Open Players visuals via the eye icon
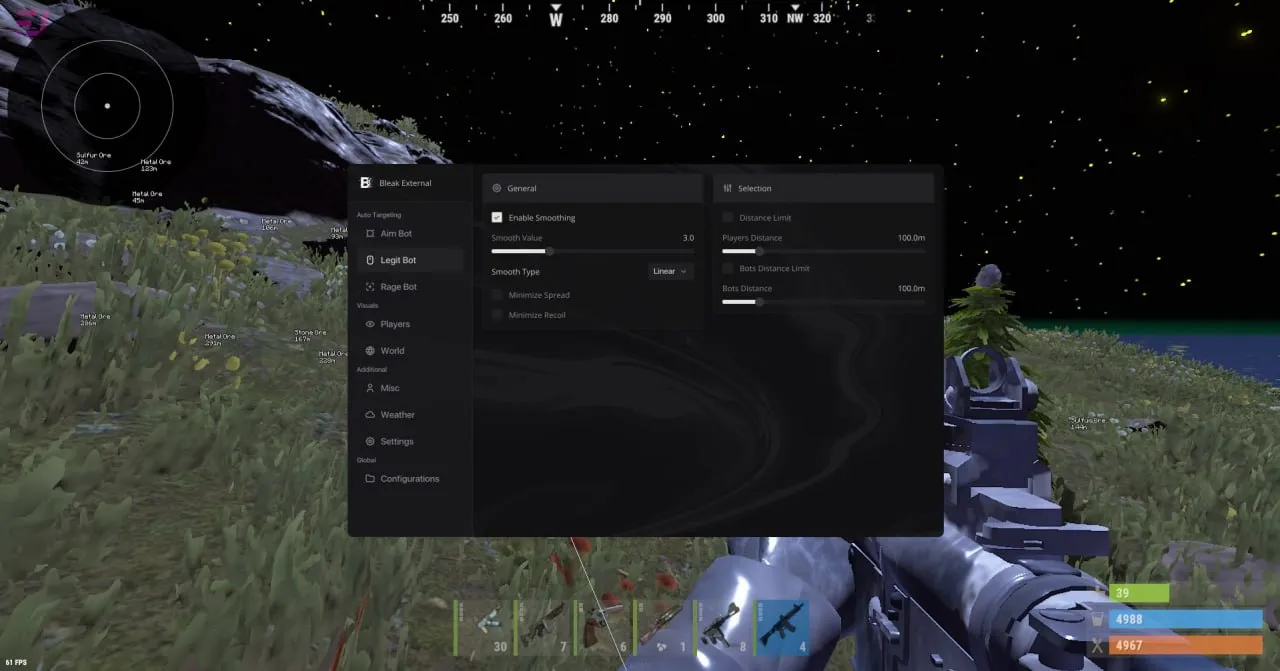1280x671 pixels. click(370, 324)
